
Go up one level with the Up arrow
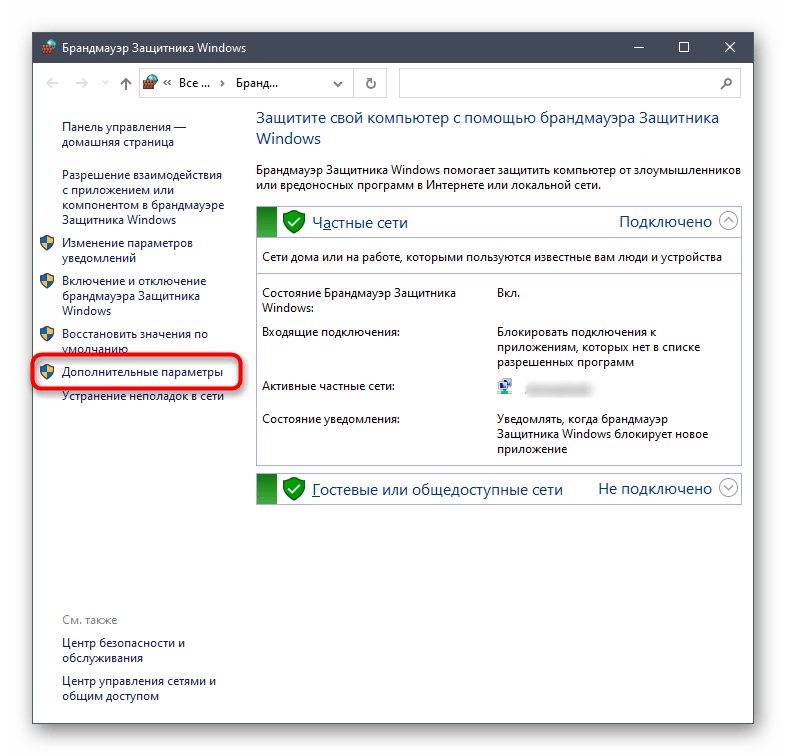tap(126, 83)
